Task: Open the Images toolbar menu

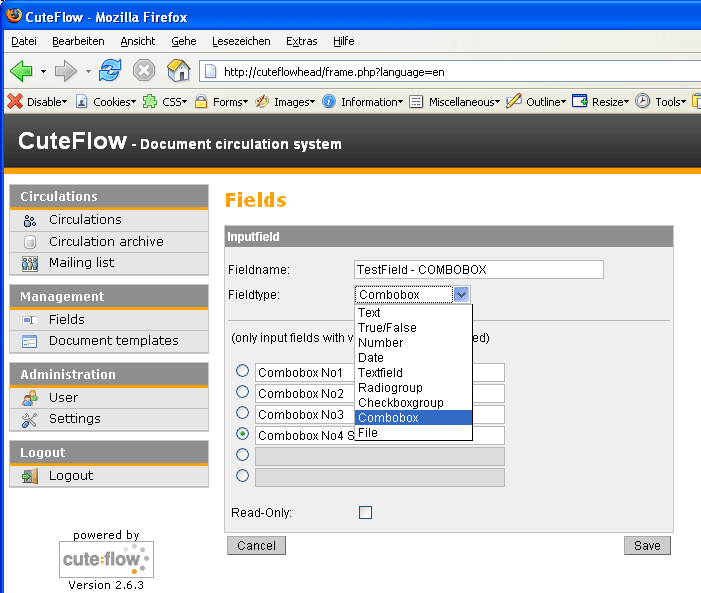Action: point(285,102)
